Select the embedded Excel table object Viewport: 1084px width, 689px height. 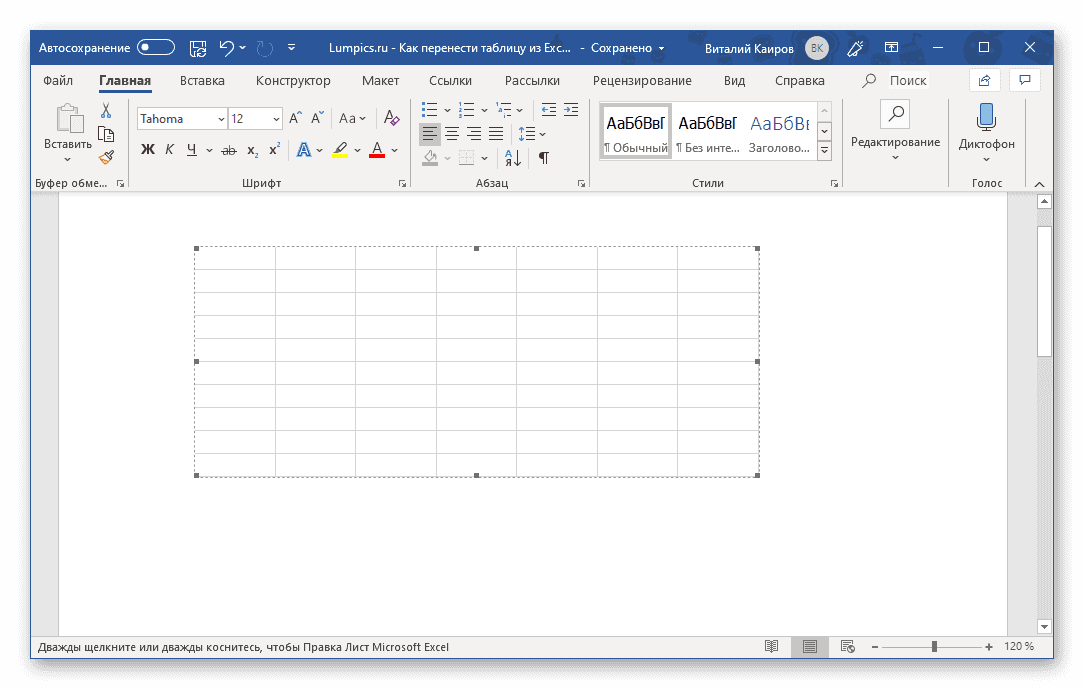(x=475, y=362)
